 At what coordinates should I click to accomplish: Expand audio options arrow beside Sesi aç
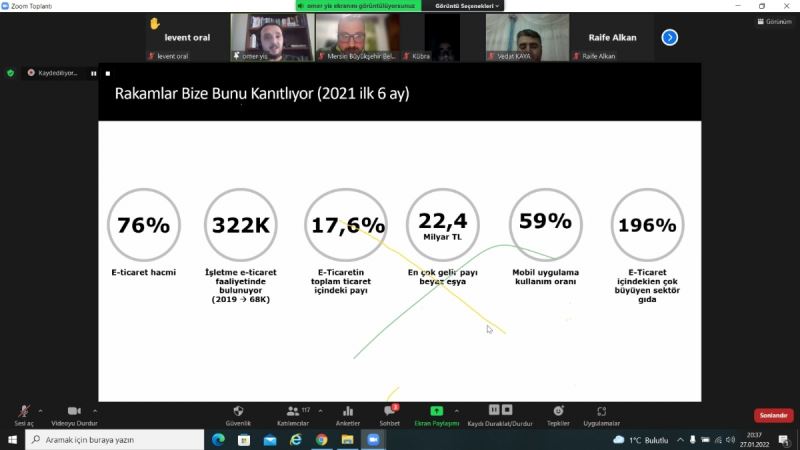tap(40, 410)
